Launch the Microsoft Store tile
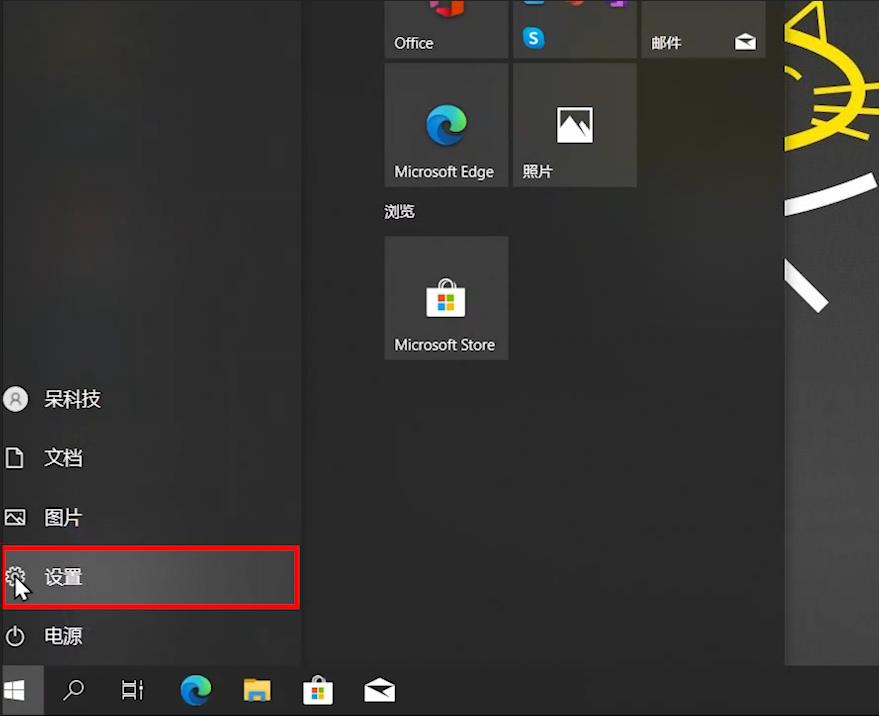The width and height of the screenshot is (879, 716). [446, 298]
